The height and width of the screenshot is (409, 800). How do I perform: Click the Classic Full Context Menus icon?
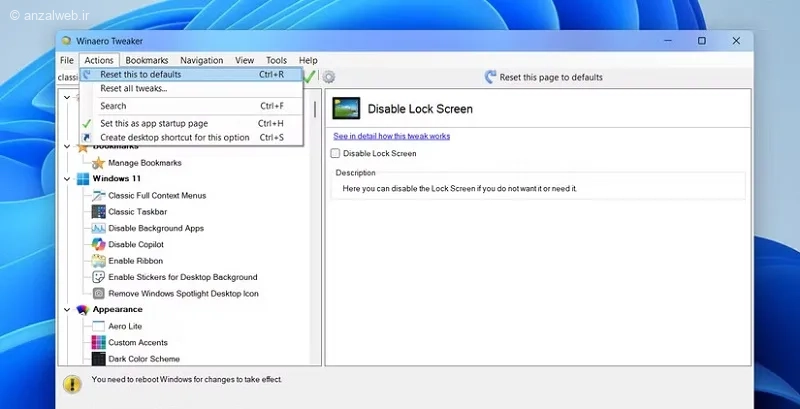coord(98,195)
